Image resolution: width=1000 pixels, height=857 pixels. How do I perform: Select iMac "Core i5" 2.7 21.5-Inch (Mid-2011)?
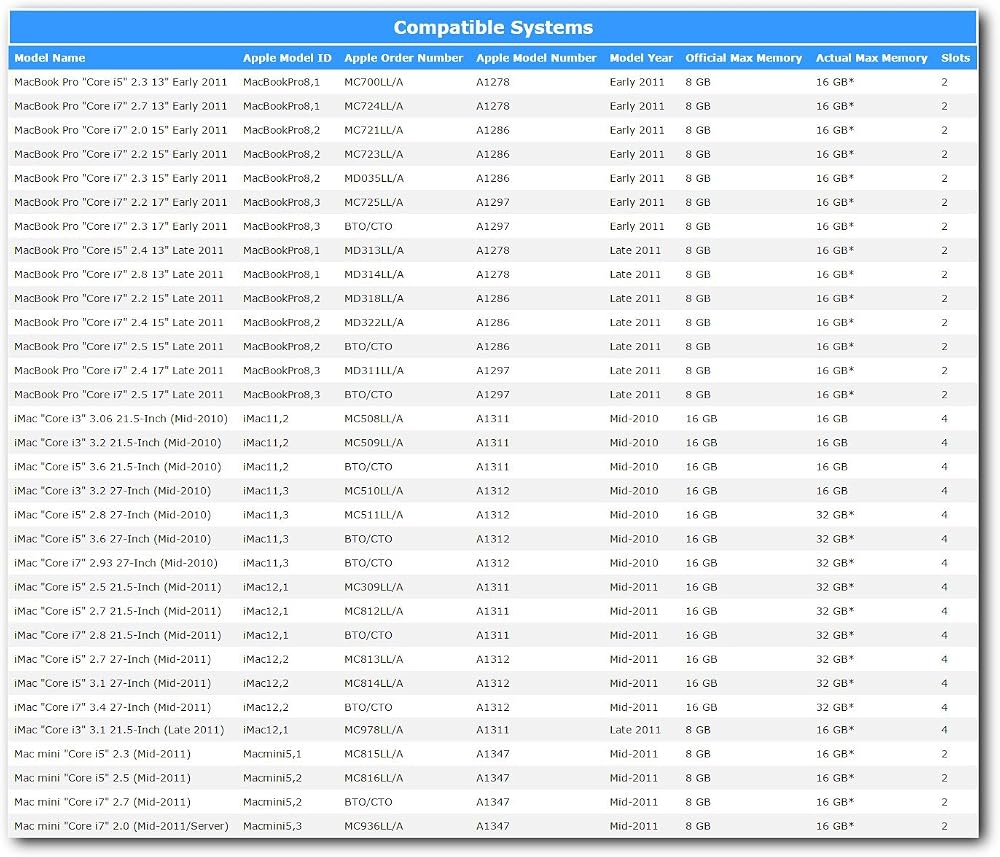click(117, 611)
